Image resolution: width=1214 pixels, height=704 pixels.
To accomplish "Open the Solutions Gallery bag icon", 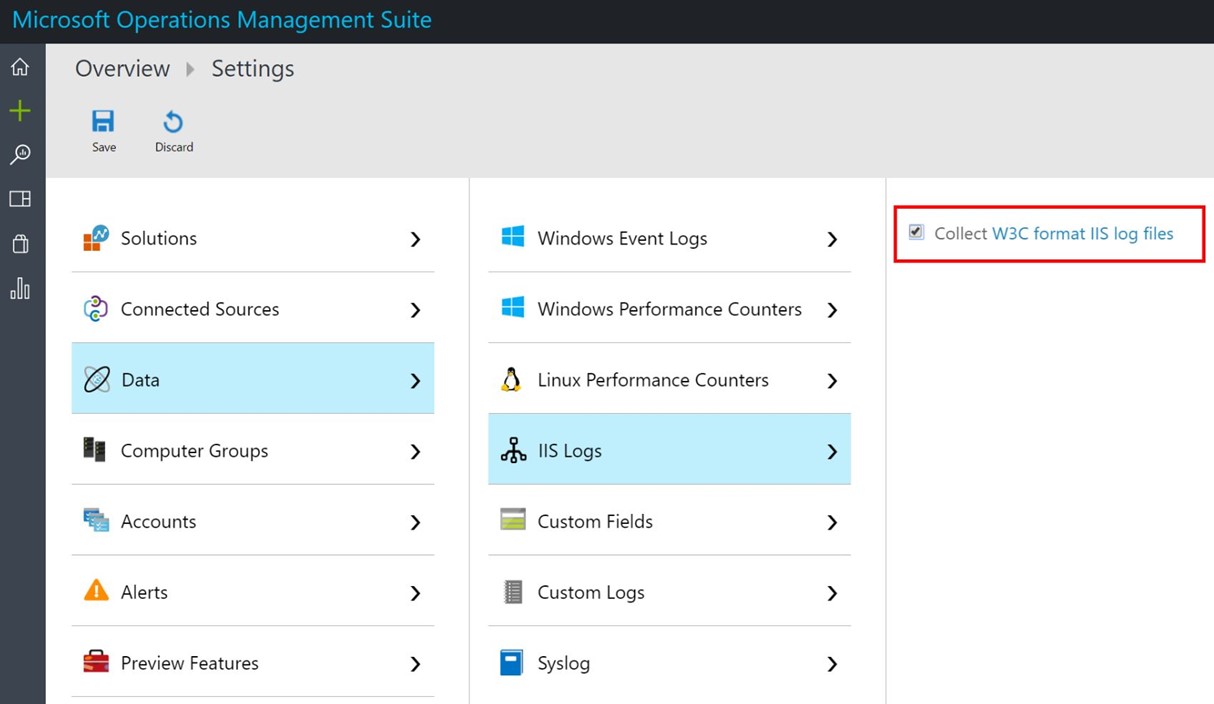I will pyautogui.click(x=20, y=244).
